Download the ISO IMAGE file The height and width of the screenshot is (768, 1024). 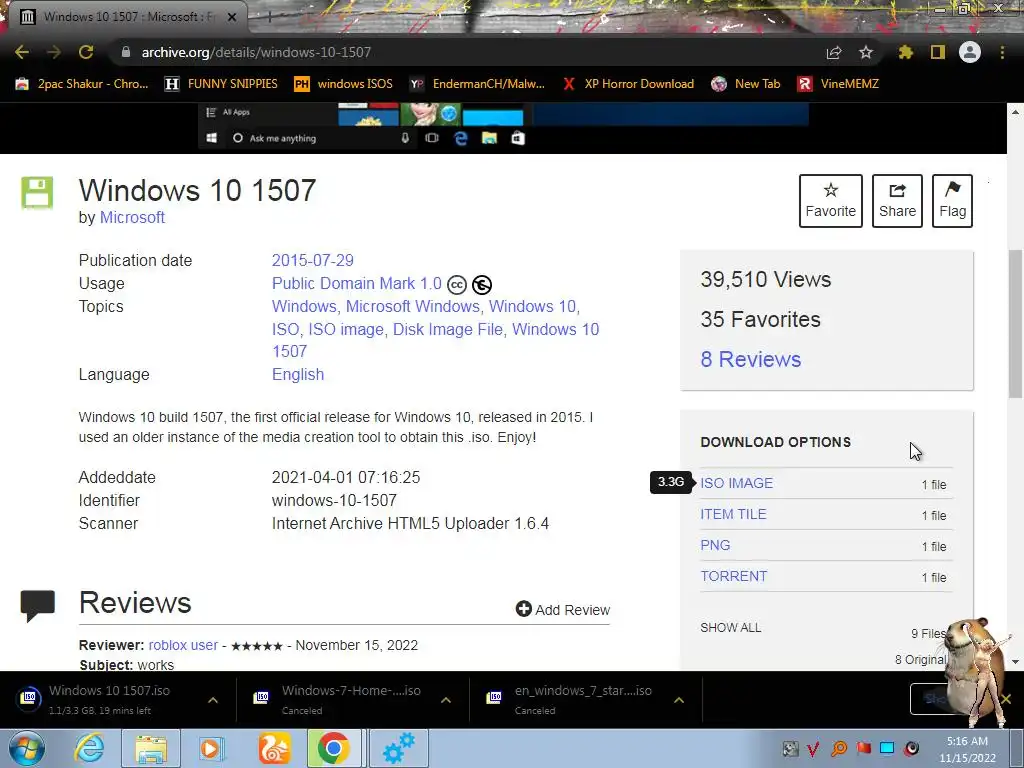coord(737,483)
